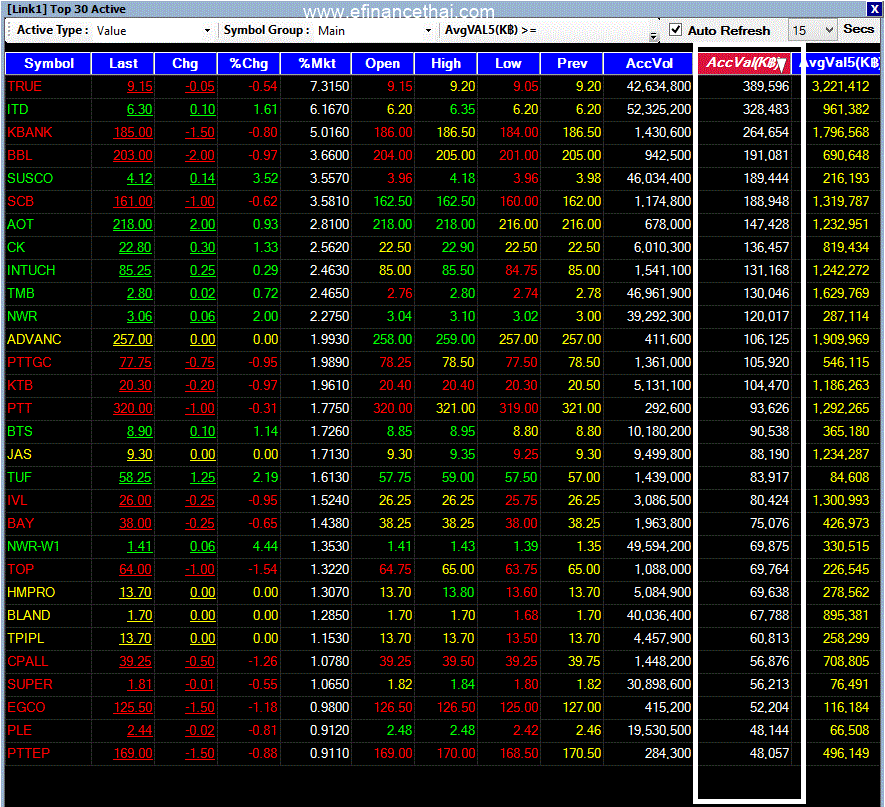Click INTUCH's last price 85.25

tap(135, 270)
